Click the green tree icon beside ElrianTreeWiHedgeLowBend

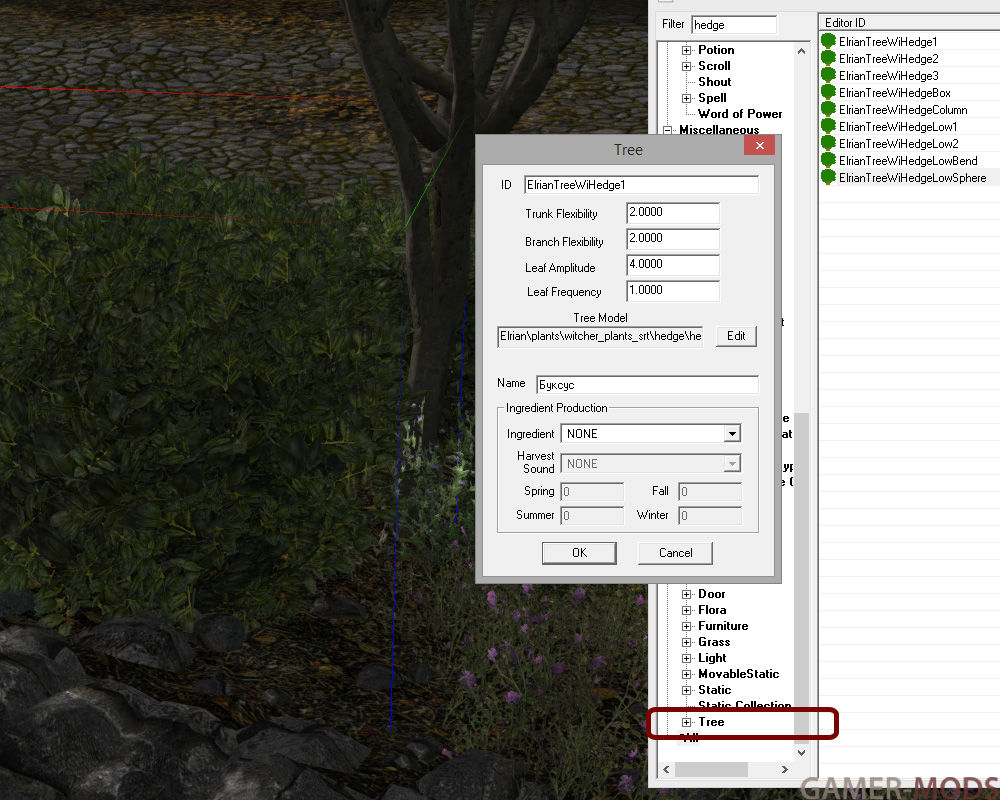pyautogui.click(x=828, y=160)
